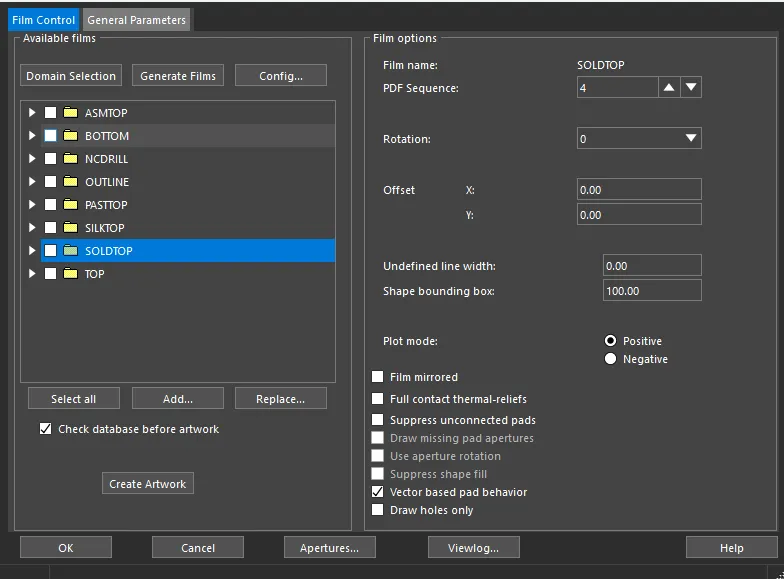Expand the TOP film tree node
This screenshot has height=579, width=784.
point(32,274)
